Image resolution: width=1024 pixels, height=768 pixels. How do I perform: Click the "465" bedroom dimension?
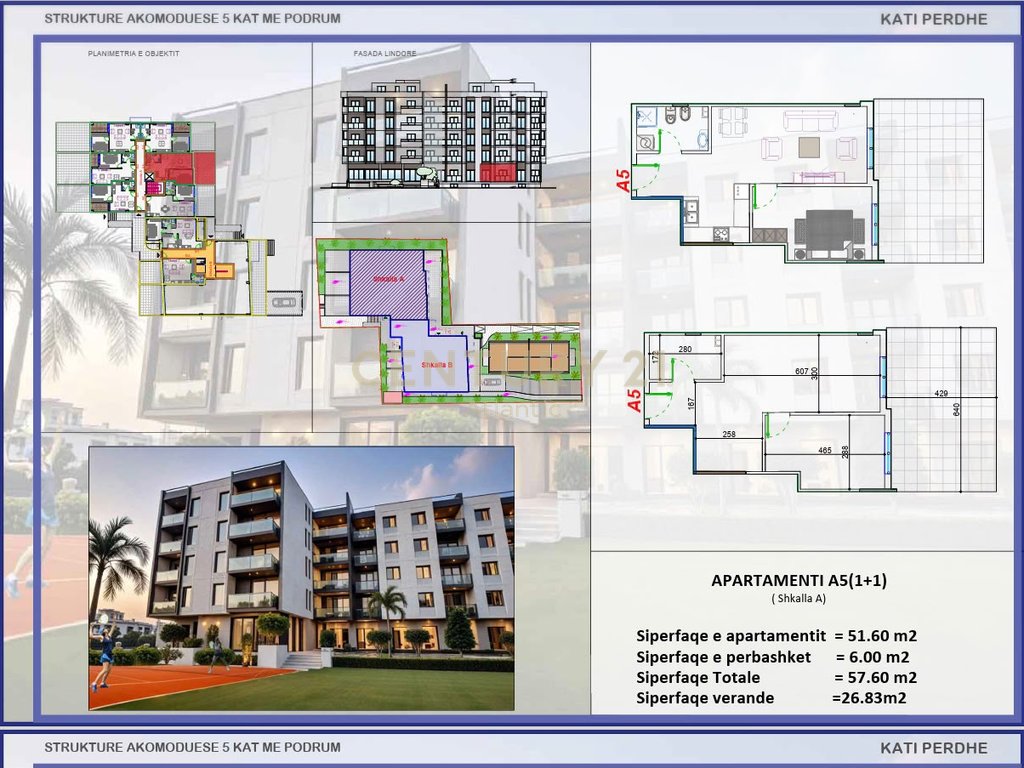(825, 451)
